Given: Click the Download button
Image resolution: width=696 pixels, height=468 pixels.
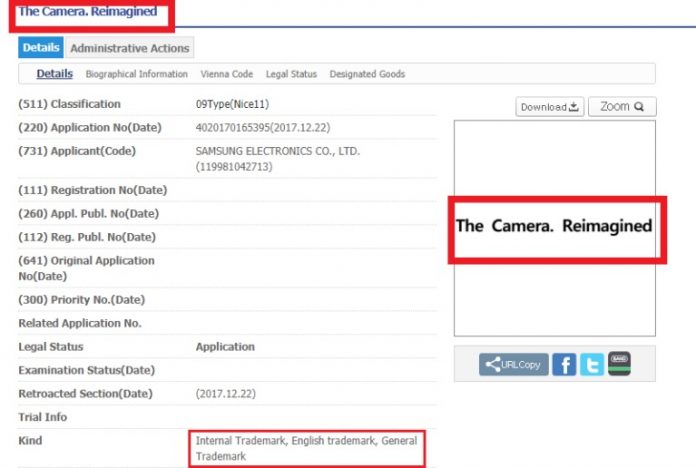Looking at the screenshot, I should (550, 107).
